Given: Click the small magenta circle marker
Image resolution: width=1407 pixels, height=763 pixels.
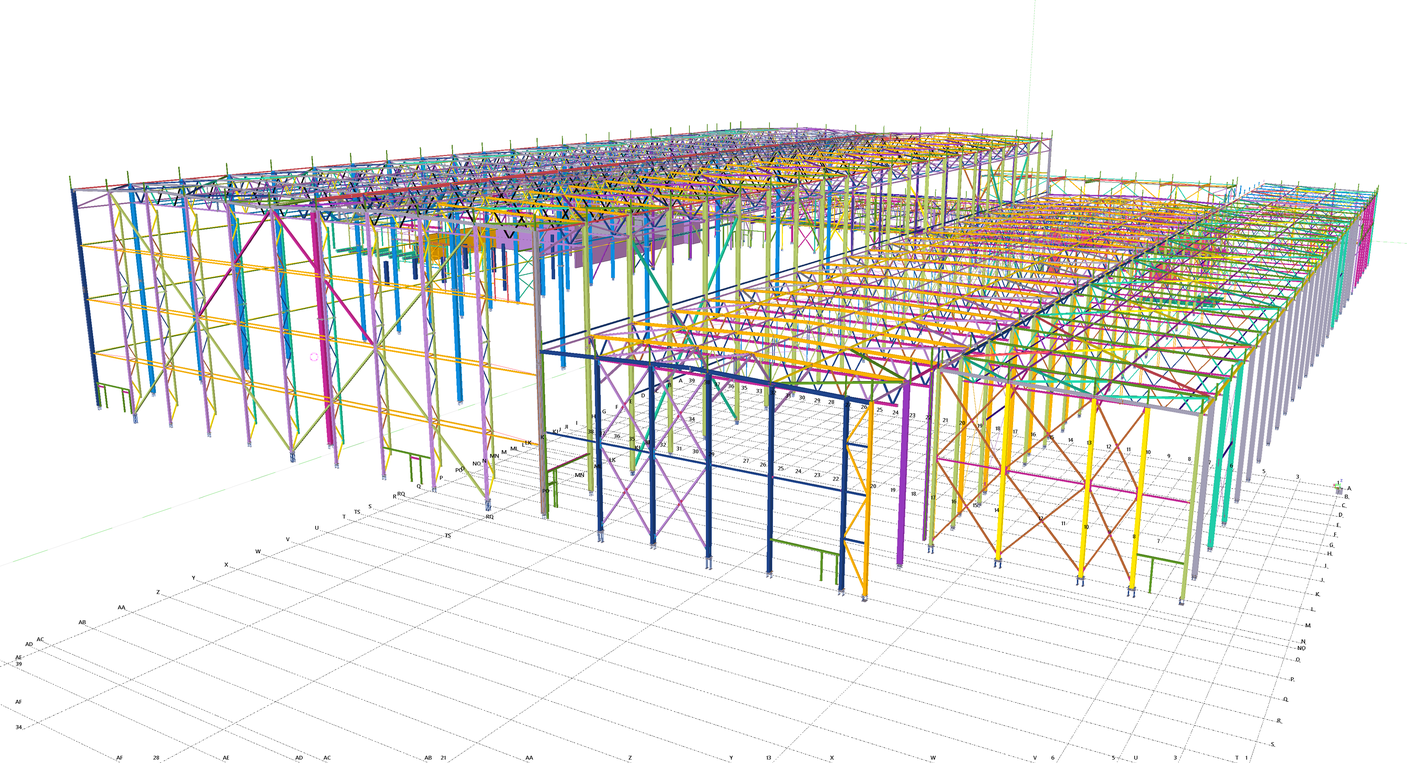Looking at the screenshot, I should pos(314,356).
